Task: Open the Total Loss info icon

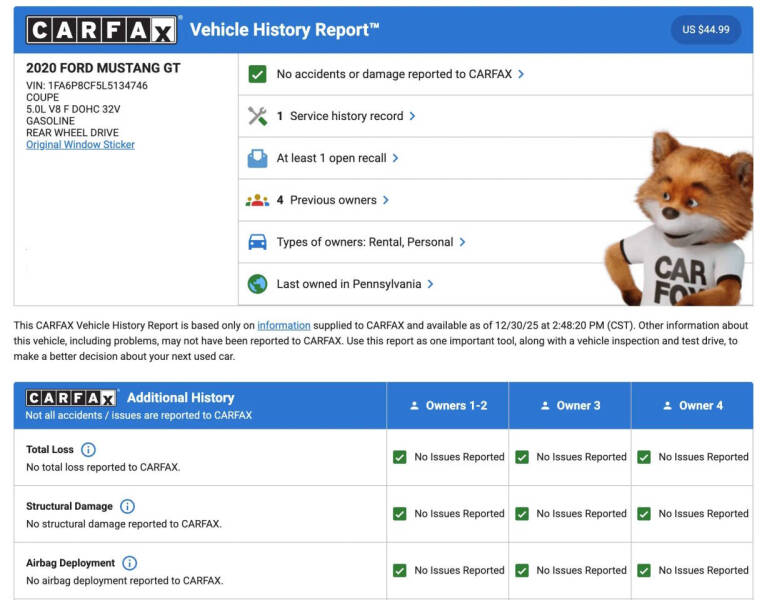Action: pos(89,450)
